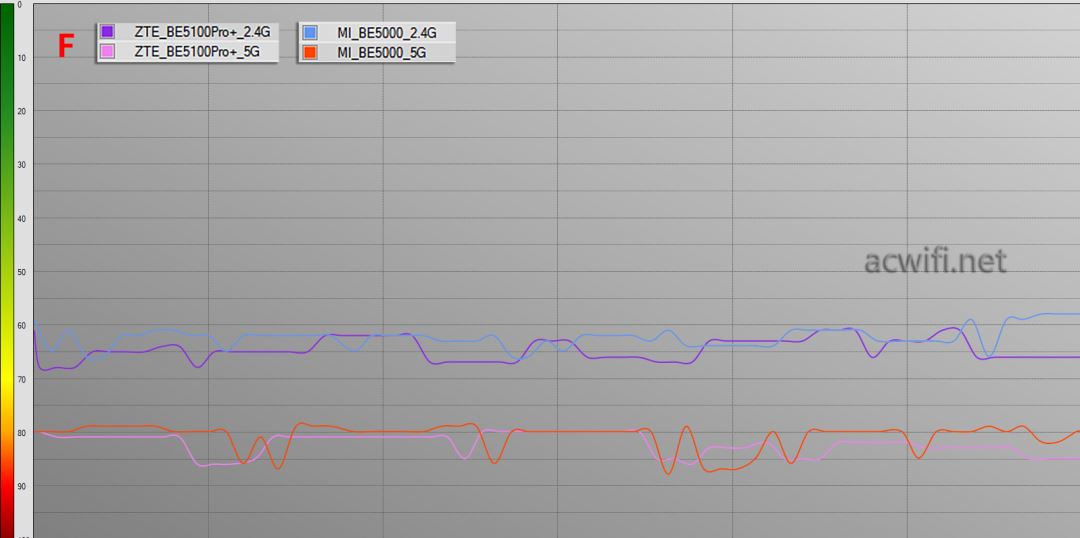The image size is (1080, 538).
Task: Select the MI_BE5000_2.4G legend label
Action: pos(386,32)
